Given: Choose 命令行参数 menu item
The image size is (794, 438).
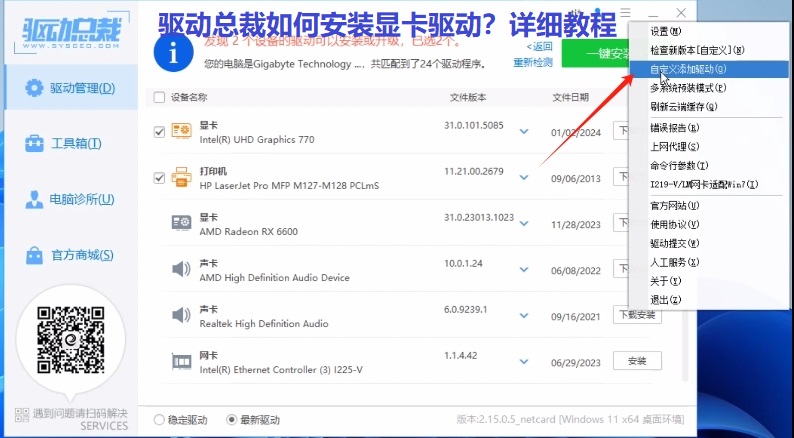Looking at the screenshot, I should [708, 166].
